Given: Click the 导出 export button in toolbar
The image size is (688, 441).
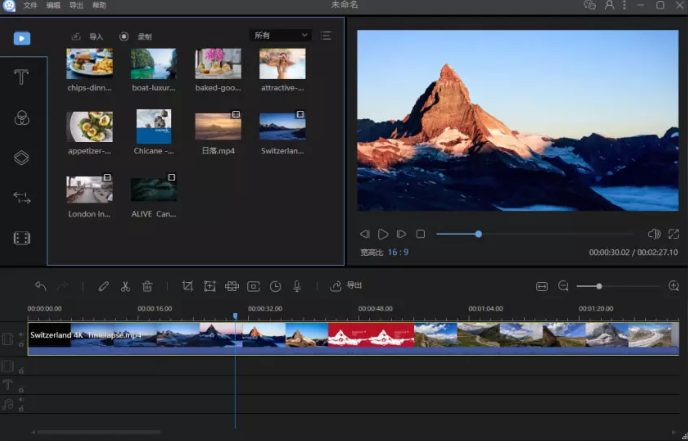Looking at the screenshot, I should pos(347,286).
